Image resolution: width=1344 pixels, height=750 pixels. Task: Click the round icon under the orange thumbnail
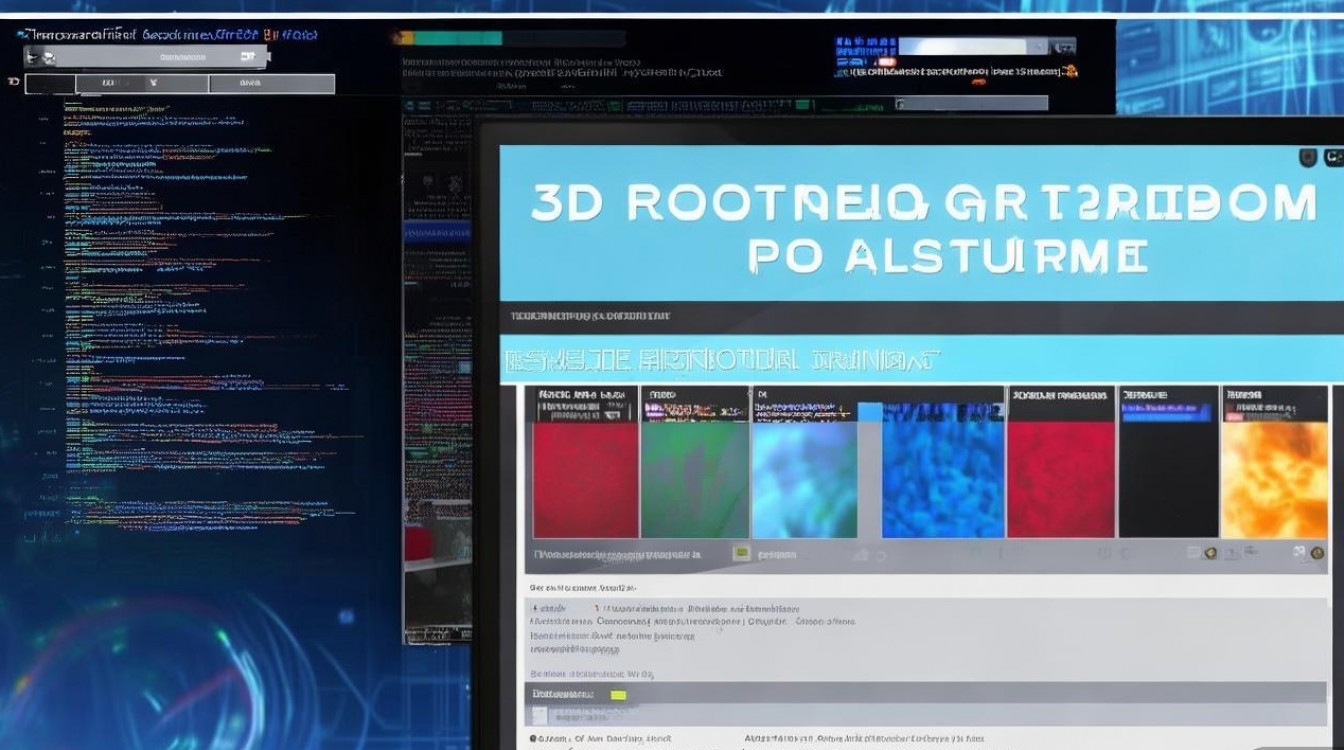click(x=1317, y=552)
